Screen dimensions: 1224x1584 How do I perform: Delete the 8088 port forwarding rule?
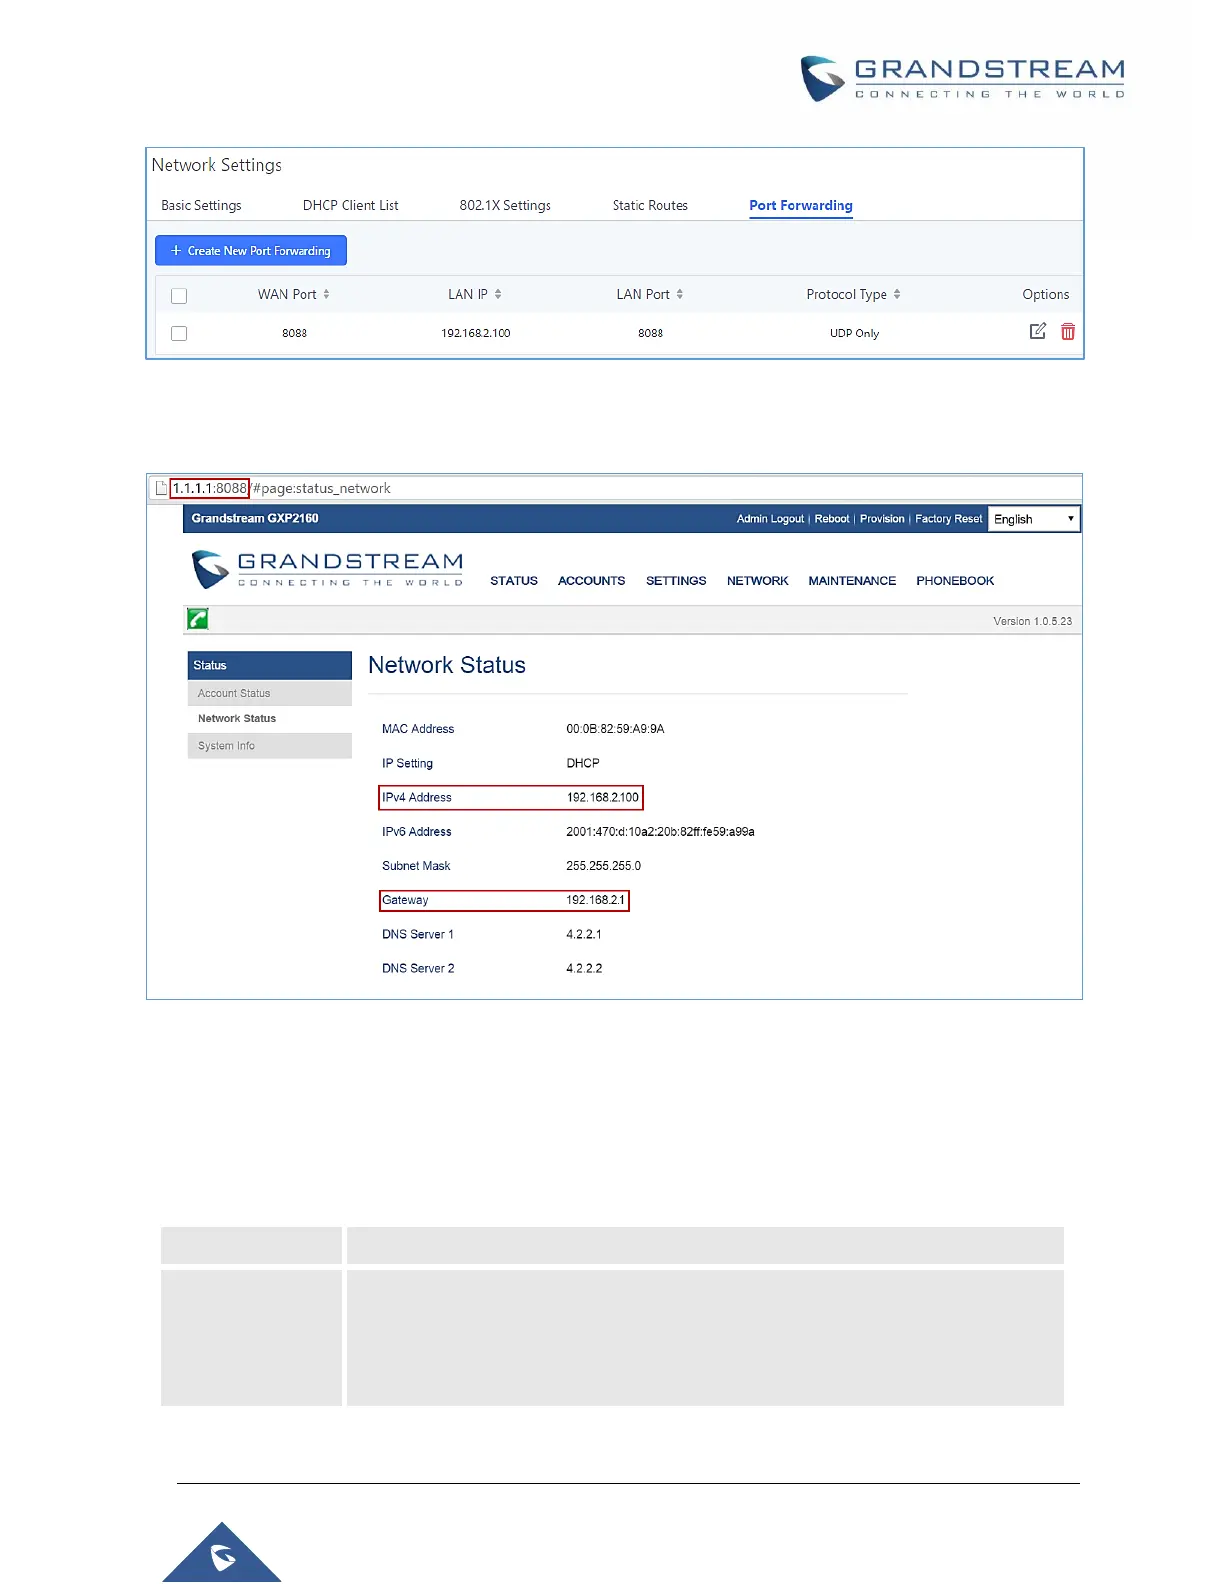(x=1068, y=332)
